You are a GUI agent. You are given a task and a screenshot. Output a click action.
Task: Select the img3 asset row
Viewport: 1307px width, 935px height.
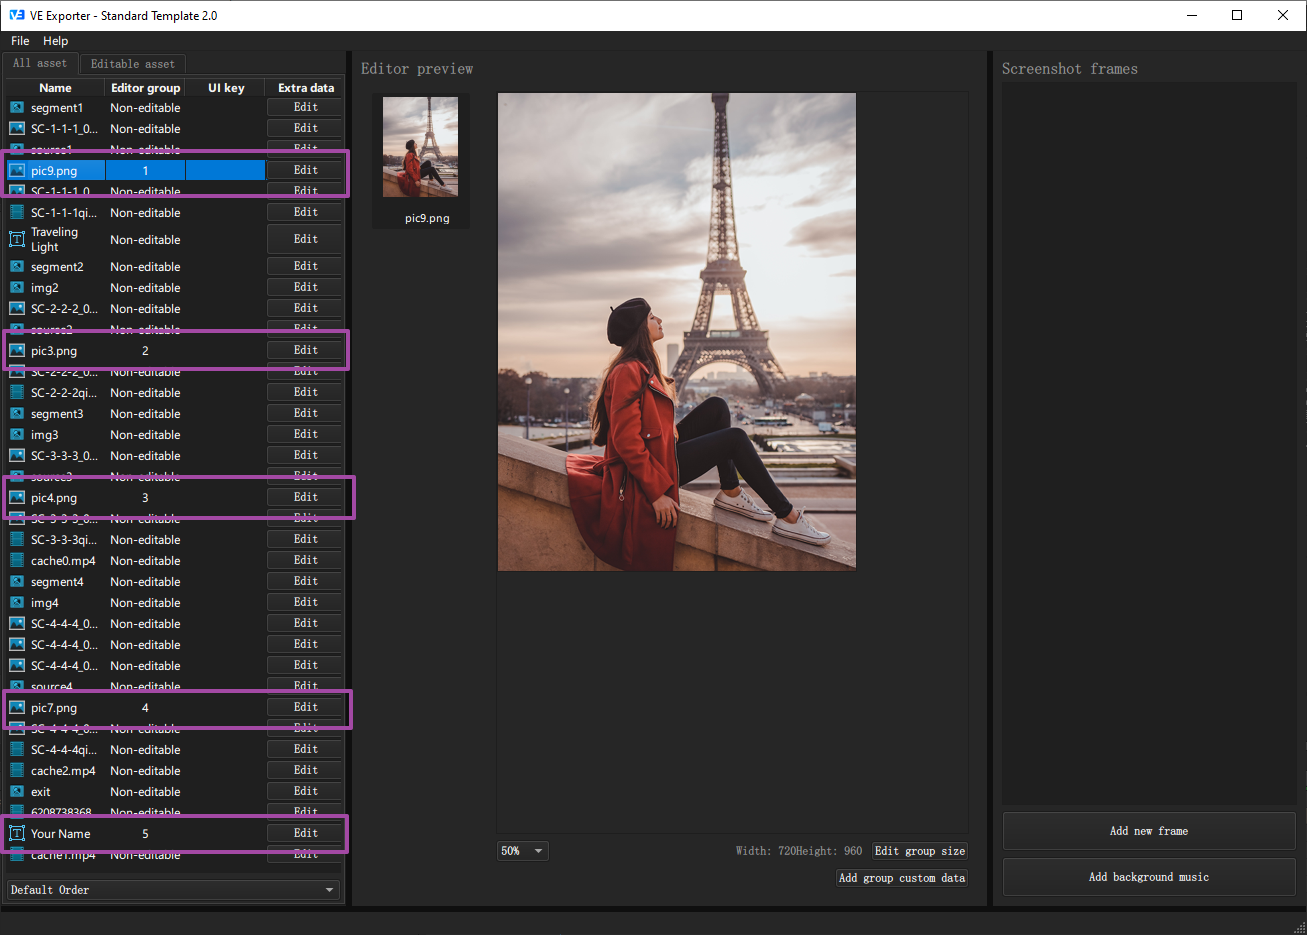pyautogui.click(x=174, y=435)
